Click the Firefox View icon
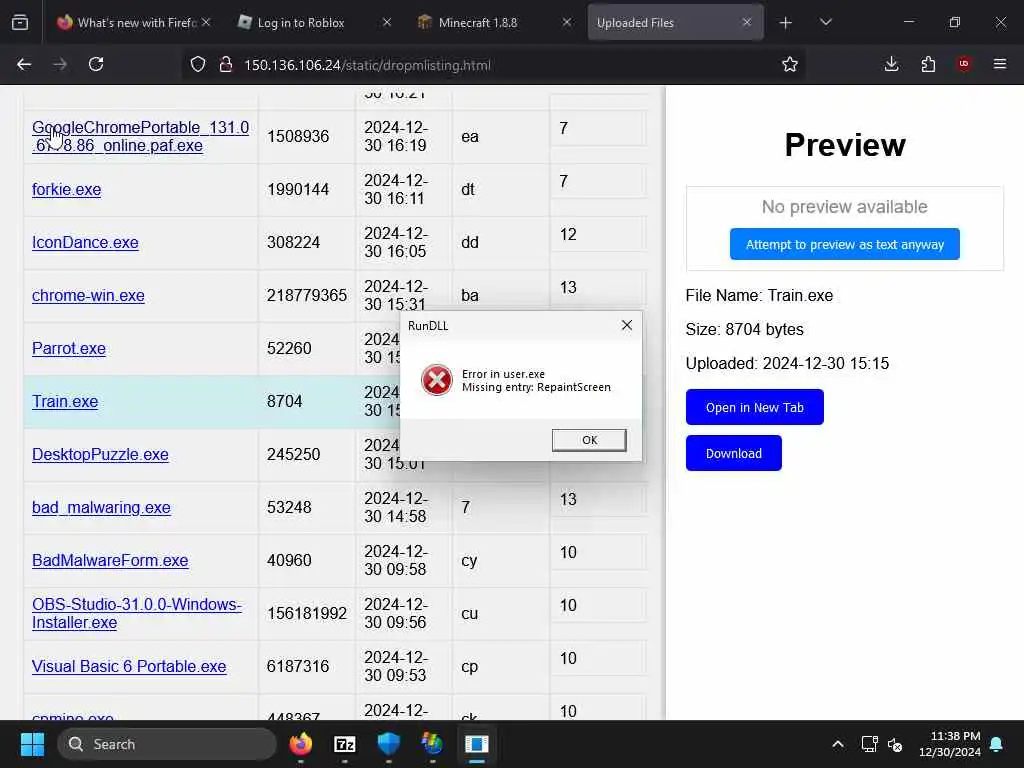This screenshot has height=768, width=1024. tap(20, 22)
